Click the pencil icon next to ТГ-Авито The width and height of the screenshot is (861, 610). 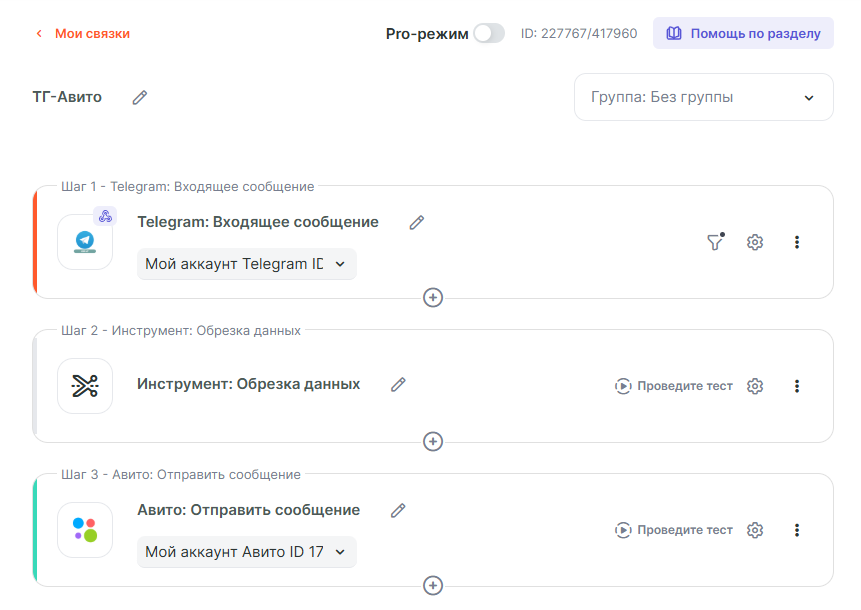click(140, 97)
